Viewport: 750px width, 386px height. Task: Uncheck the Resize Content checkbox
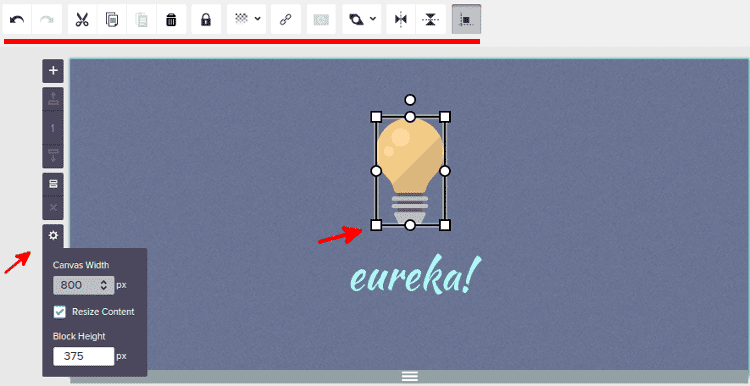[59, 312]
